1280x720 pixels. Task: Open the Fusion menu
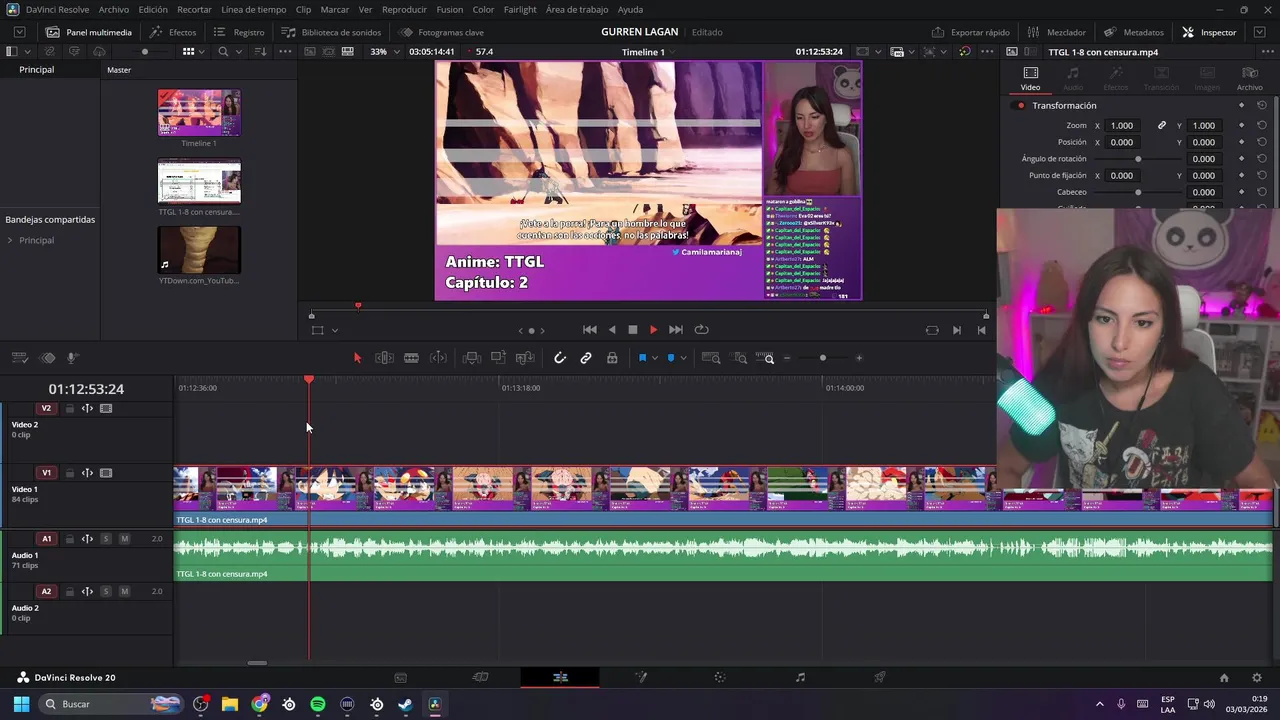pos(450,9)
